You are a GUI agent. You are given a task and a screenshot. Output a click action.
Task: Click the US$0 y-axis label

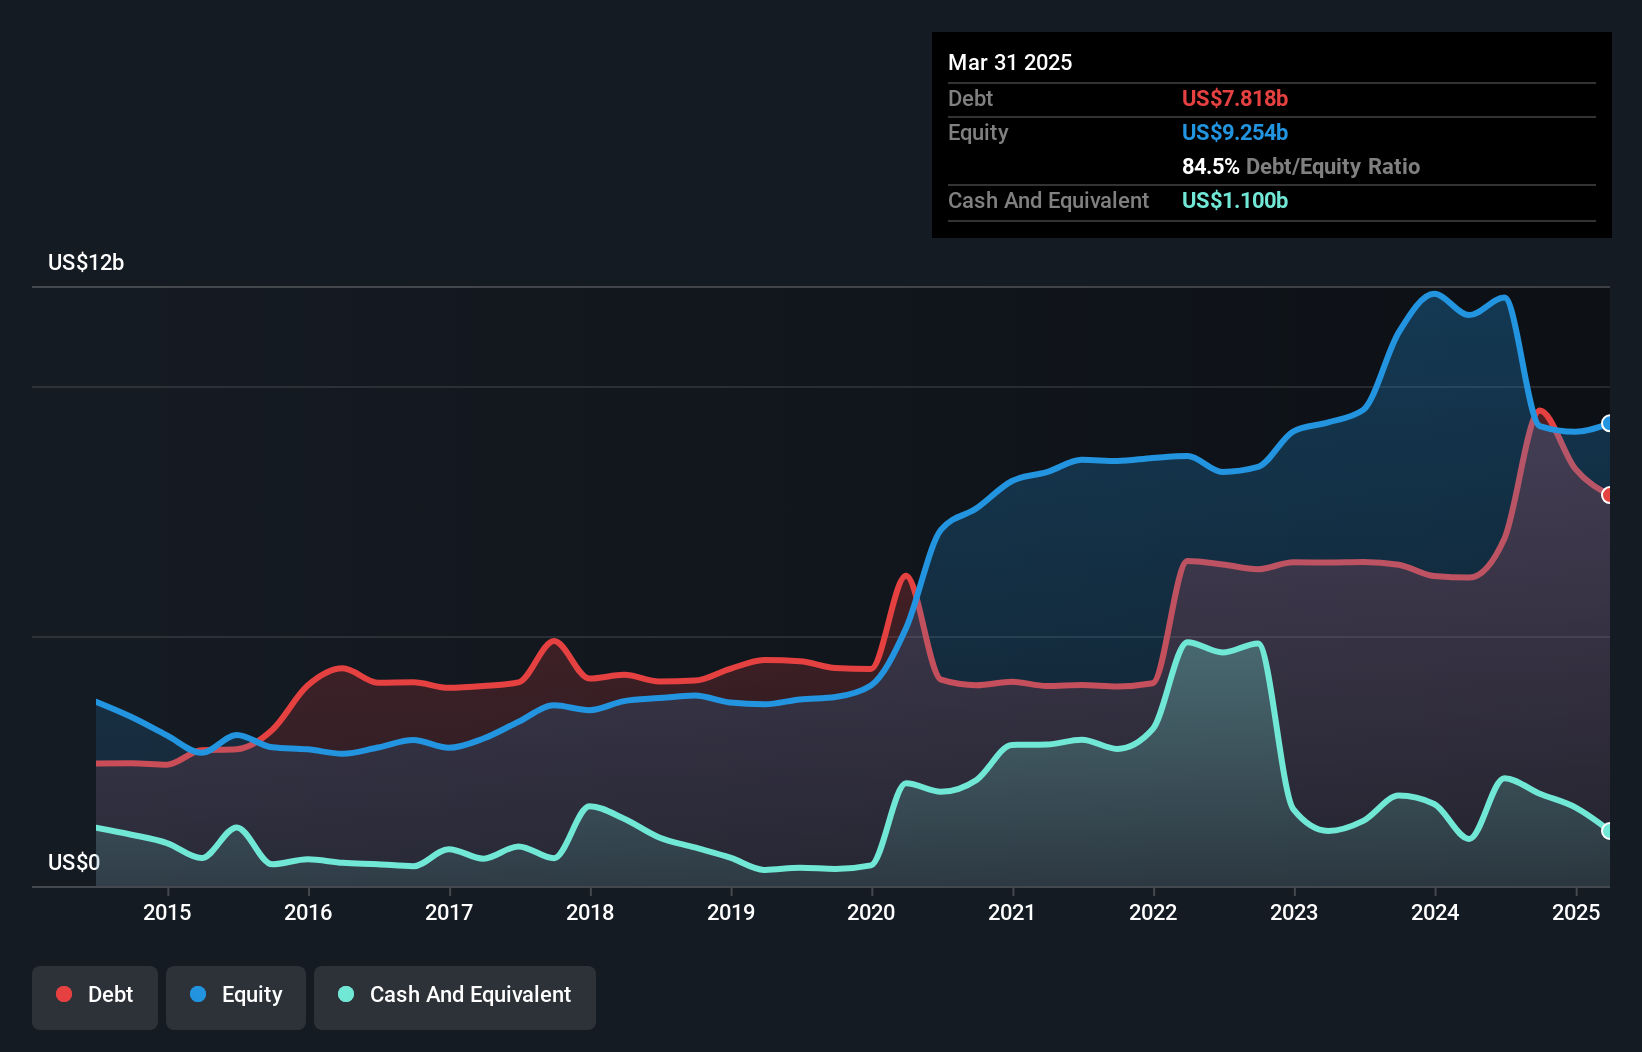[74, 862]
